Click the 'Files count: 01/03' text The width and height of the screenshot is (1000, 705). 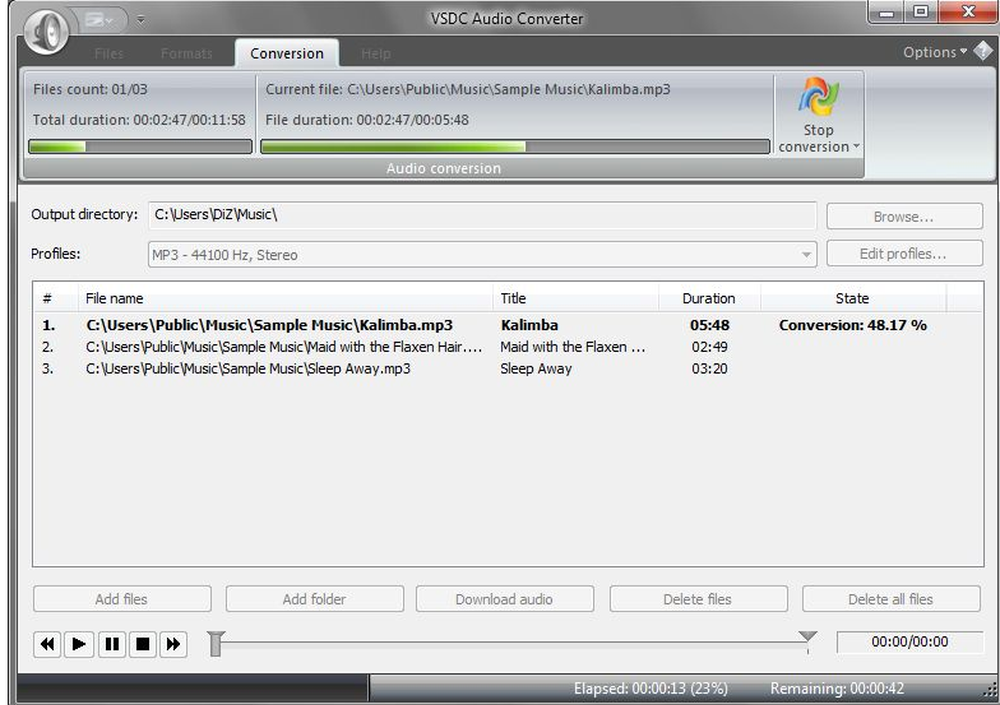click(x=90, y=89)
